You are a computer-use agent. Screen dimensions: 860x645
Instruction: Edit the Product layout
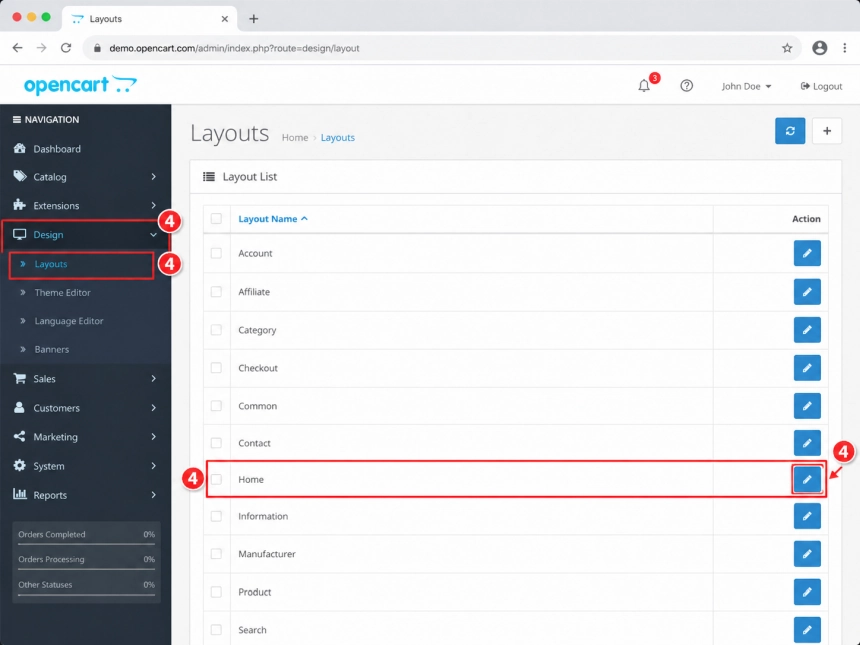coord(807,592)
